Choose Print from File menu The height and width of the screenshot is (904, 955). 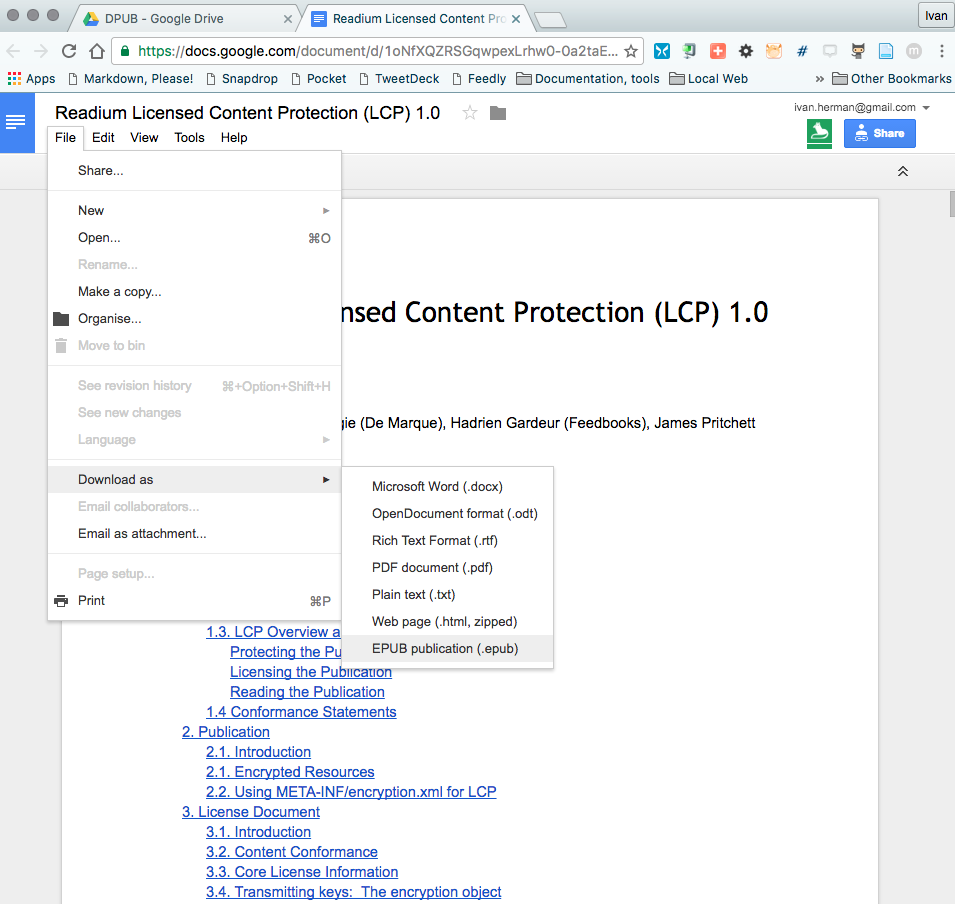pos(194,601)
